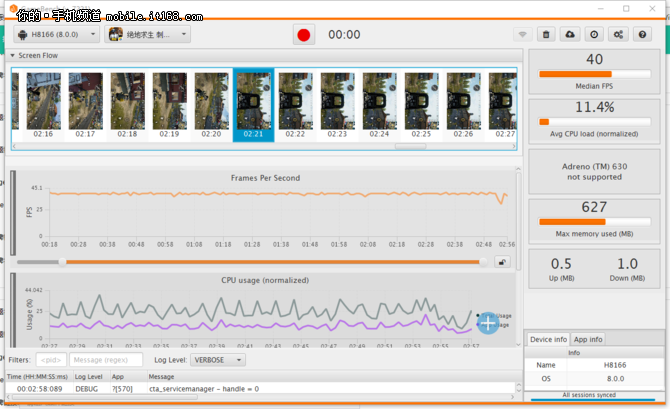Image resolution: width=670 pixels, height=409 pixels.
Task: Click the pid filter input field
Action: 51,359
